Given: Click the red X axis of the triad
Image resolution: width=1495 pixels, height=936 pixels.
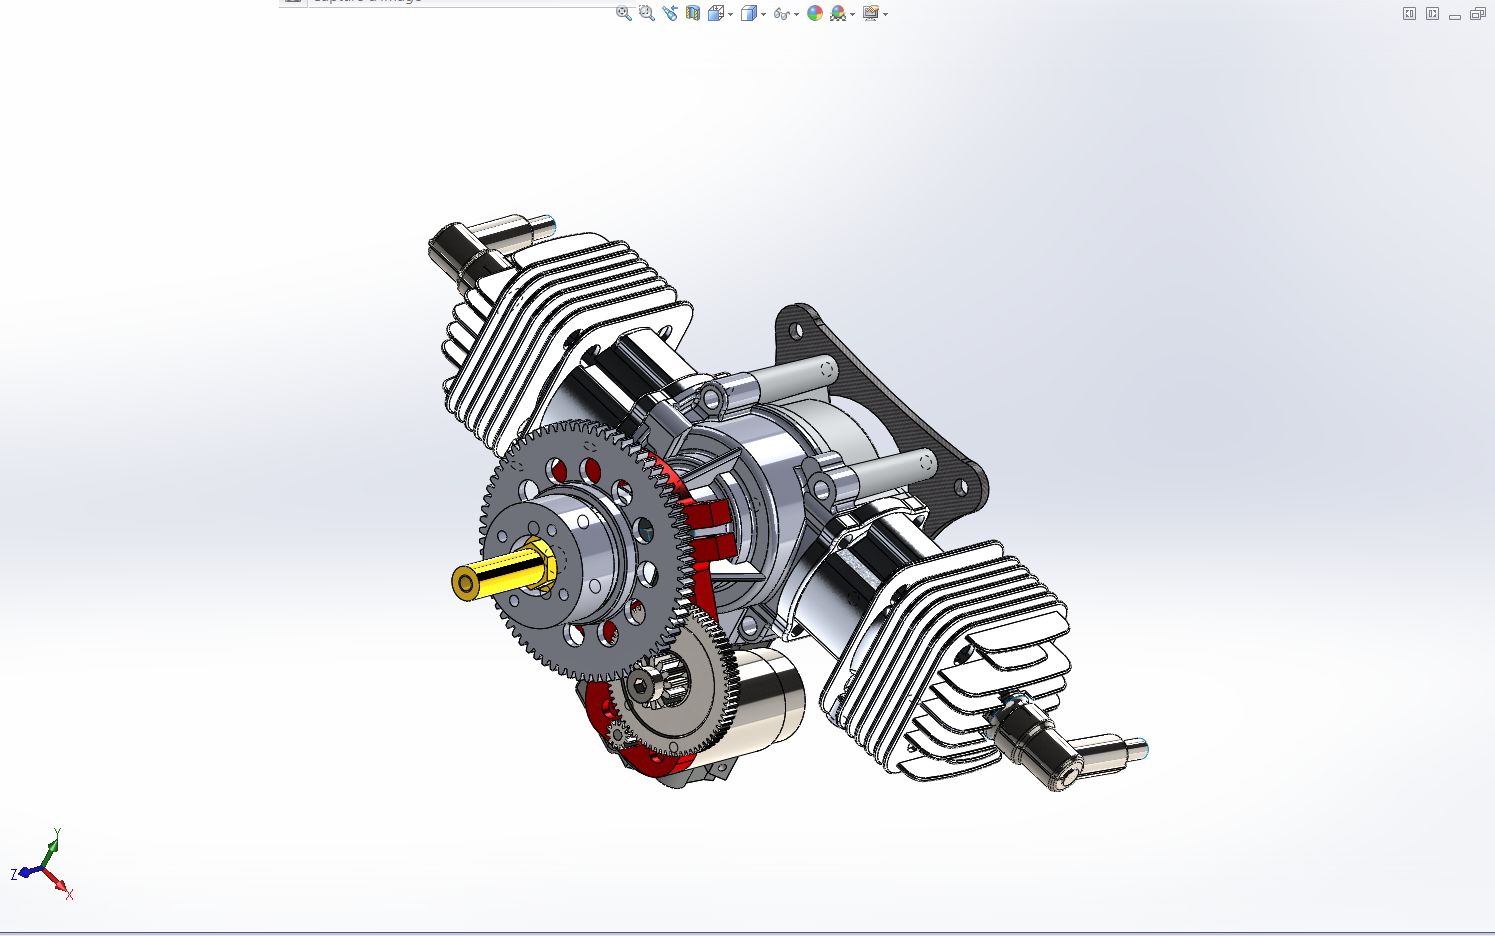Looking at the screenshot, I should pyautogui.click(x=59, y=883).
